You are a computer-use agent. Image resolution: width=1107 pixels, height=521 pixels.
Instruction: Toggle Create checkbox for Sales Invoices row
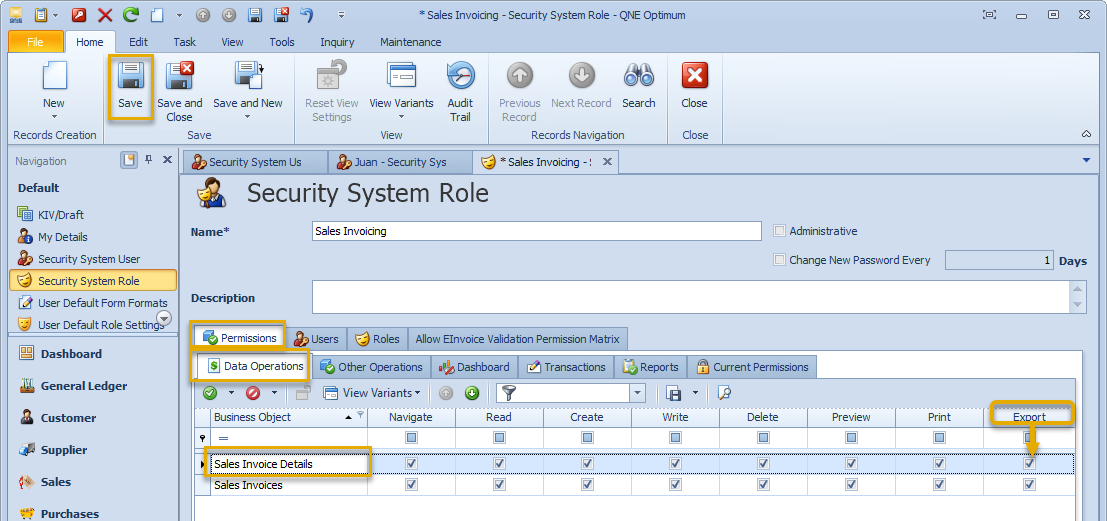point(587,485)
